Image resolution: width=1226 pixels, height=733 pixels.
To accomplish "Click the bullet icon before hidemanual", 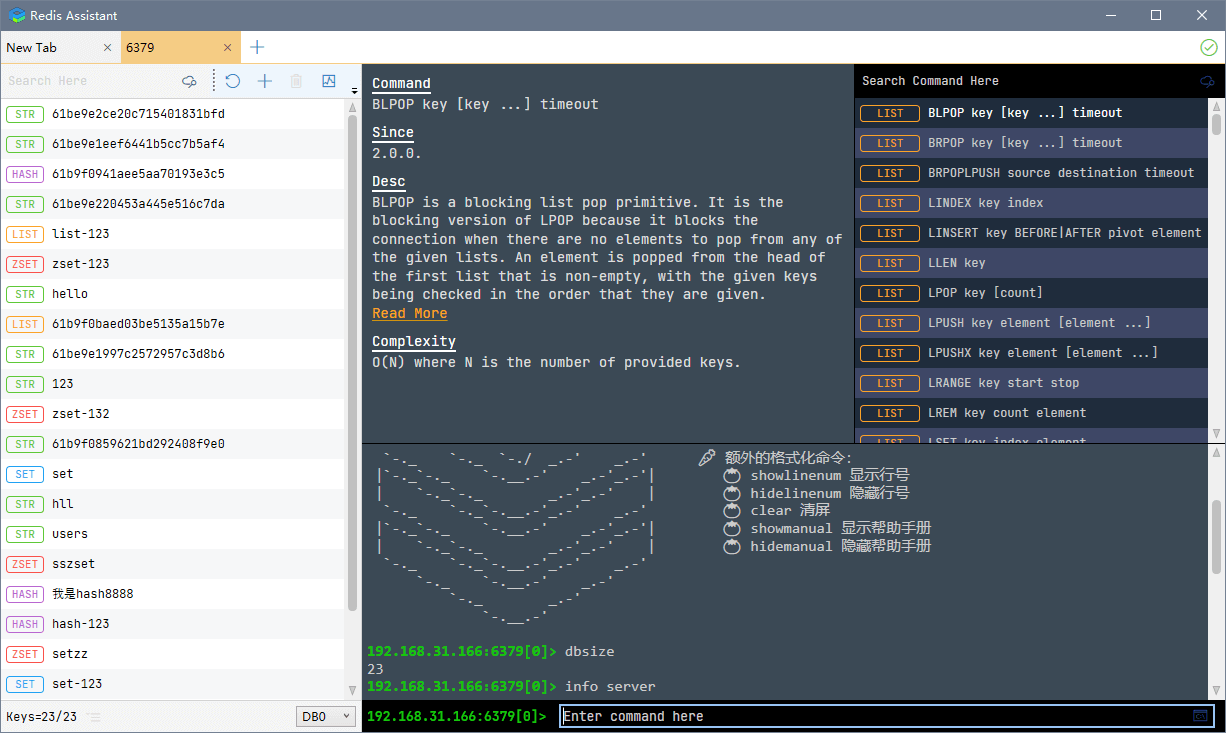I will [732, 546].
